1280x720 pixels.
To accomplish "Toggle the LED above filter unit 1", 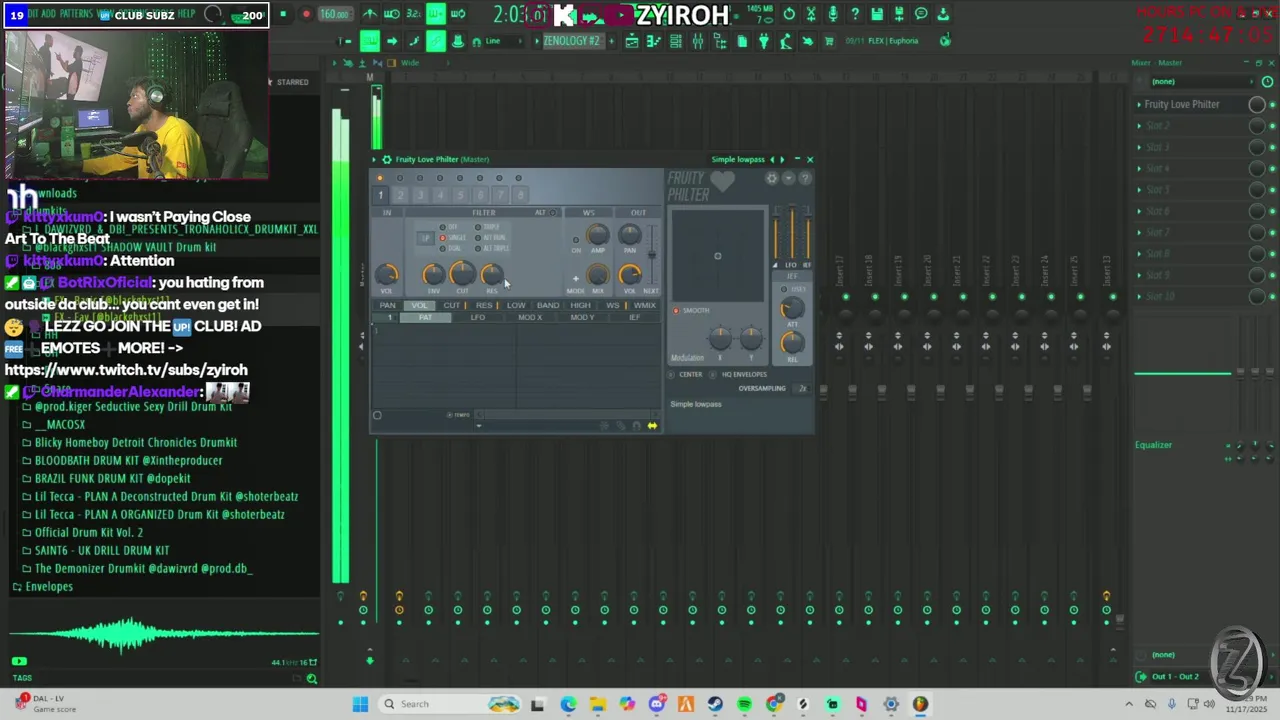I will click(x=380, y=178).
